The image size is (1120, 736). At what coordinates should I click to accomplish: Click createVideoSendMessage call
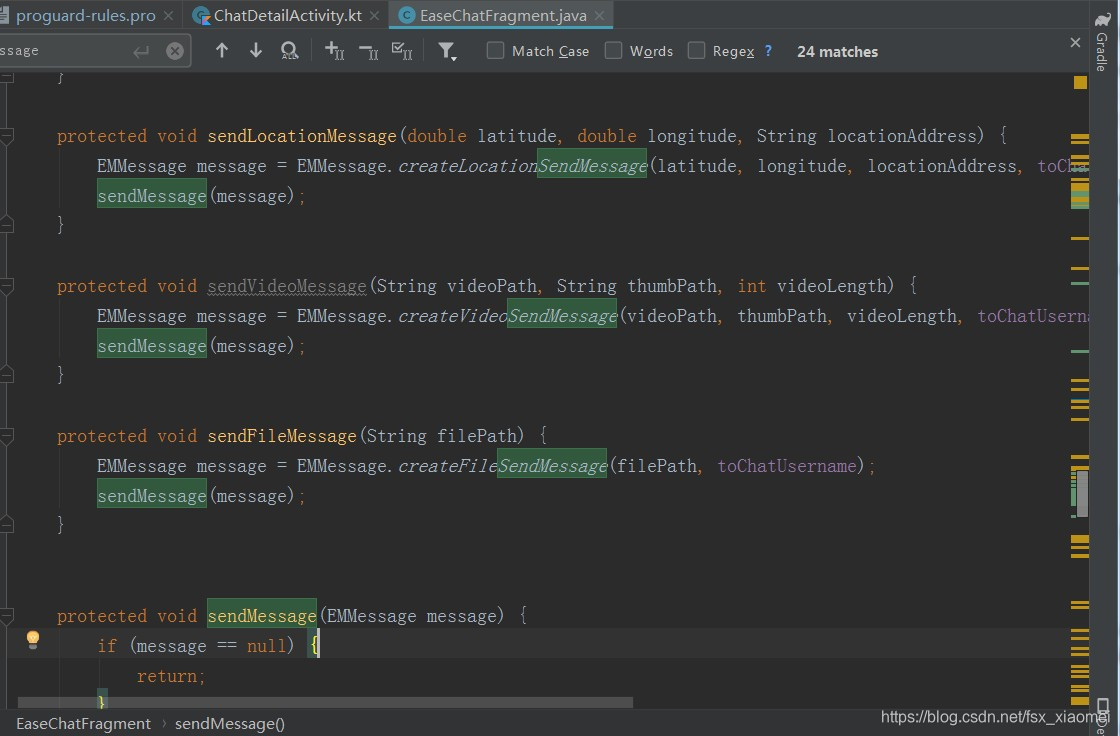[507, 316]
